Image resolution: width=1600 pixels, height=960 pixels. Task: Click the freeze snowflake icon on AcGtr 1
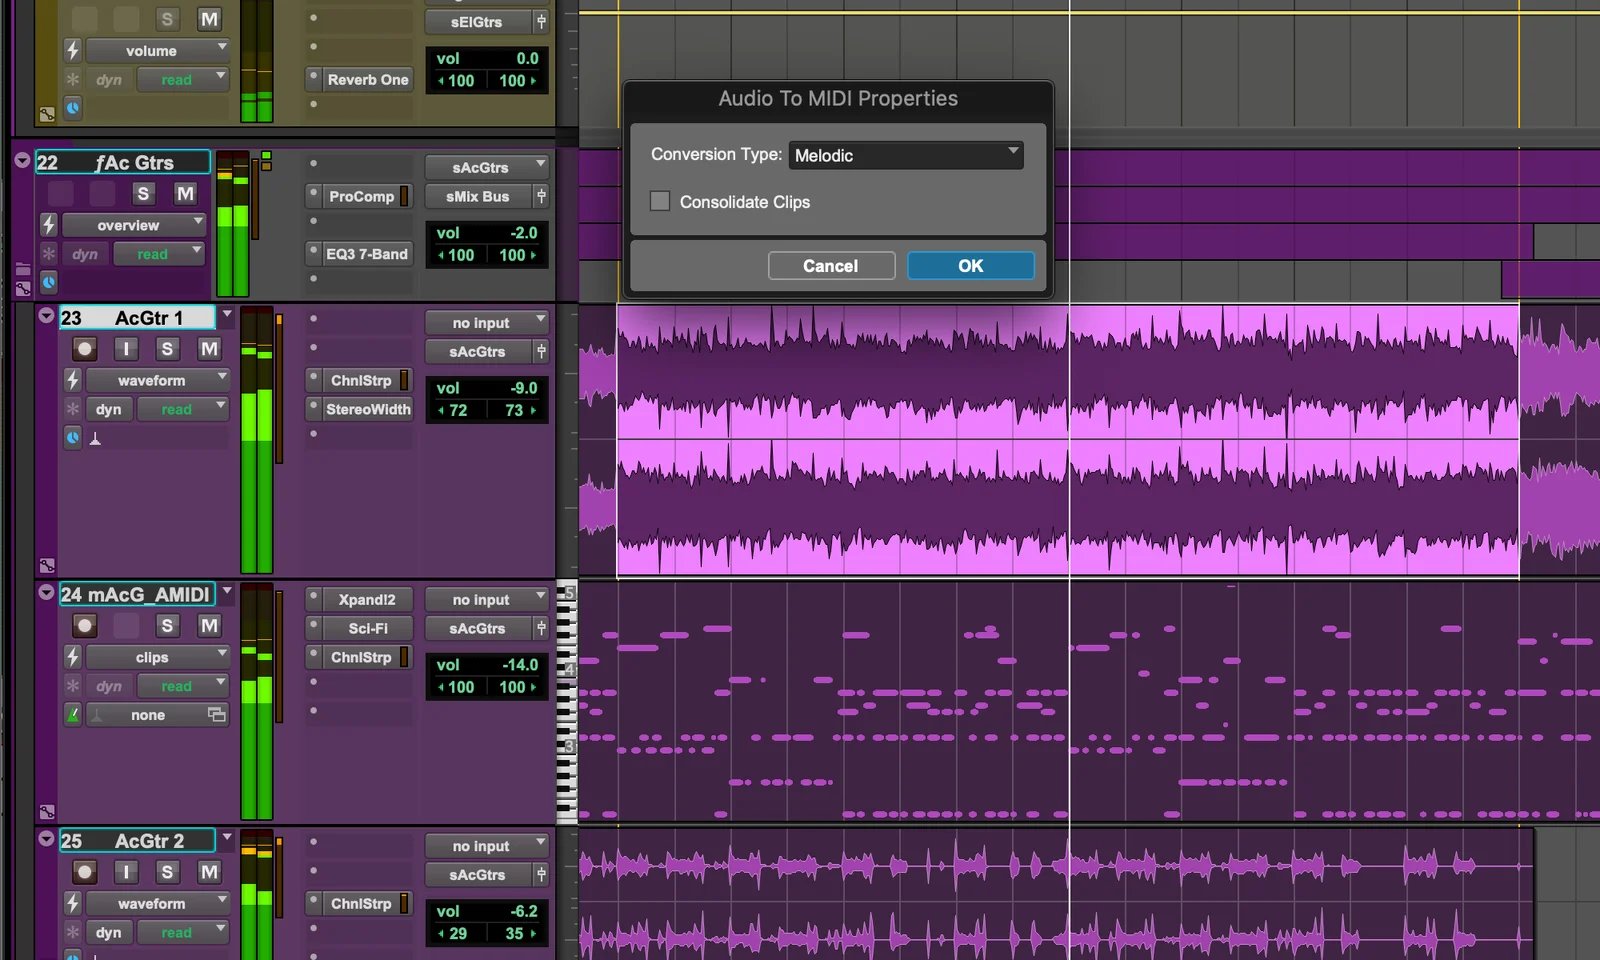pyautogui.click(x=73, y=409)
